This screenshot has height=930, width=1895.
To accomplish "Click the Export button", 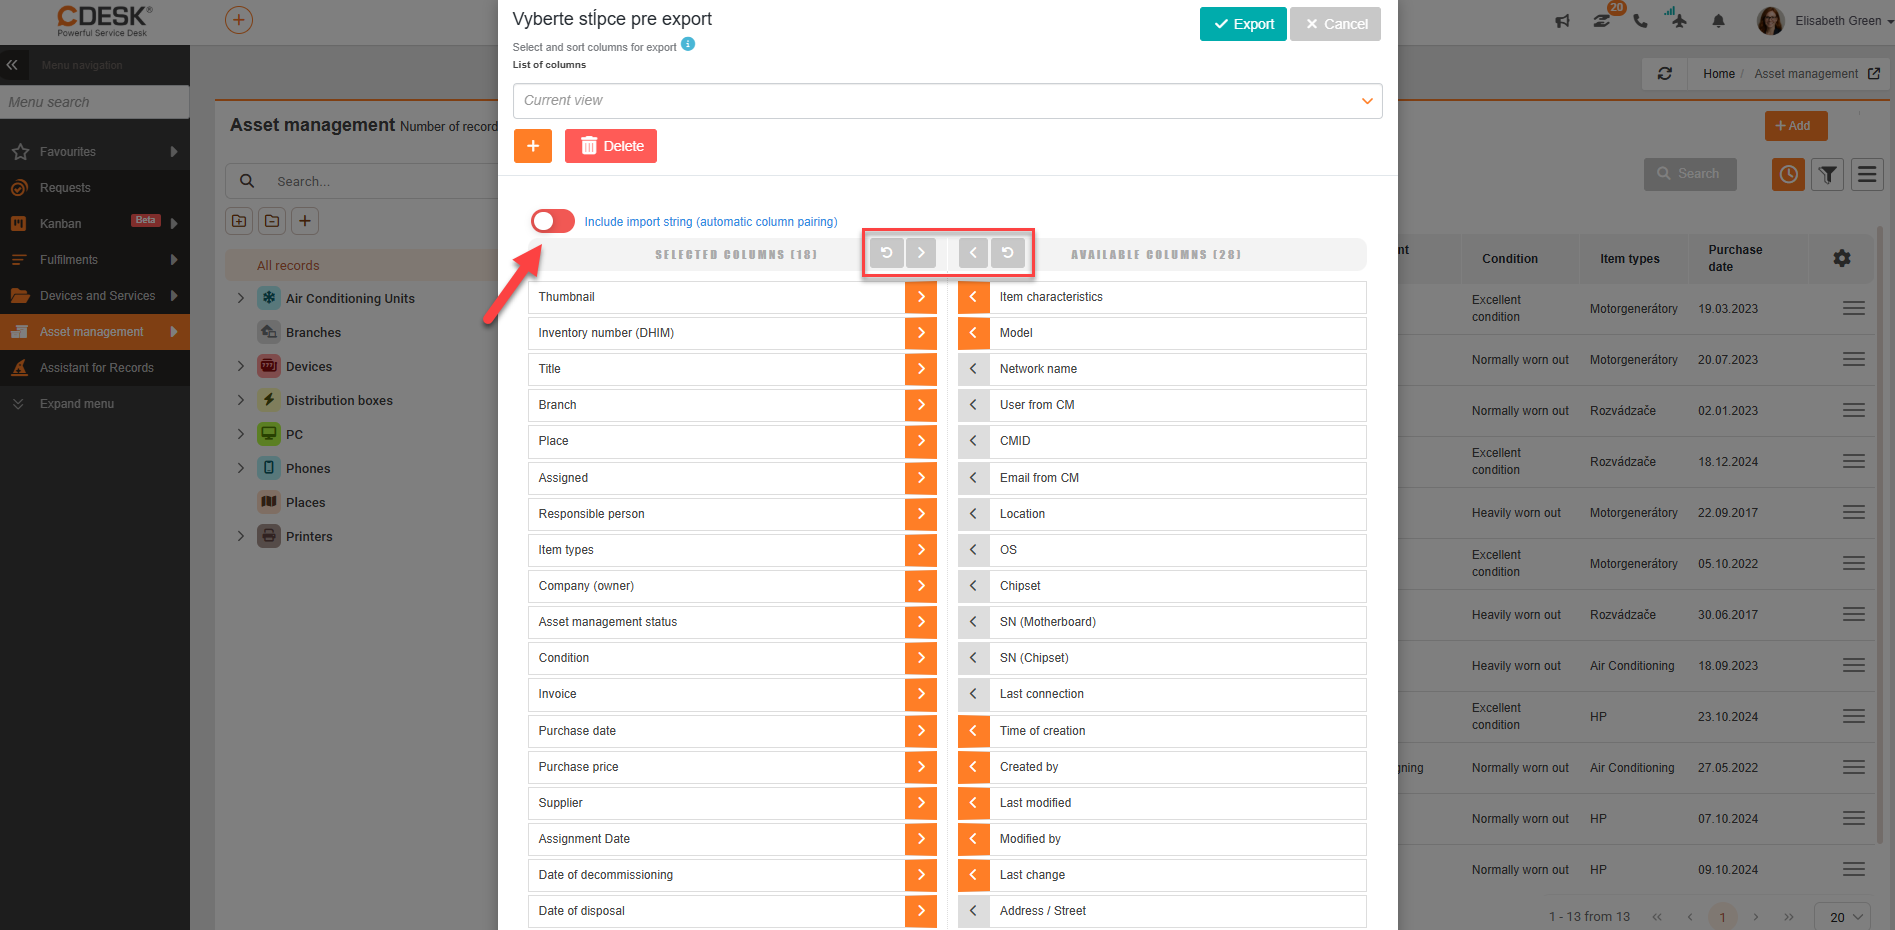I will pos(1243,24).
